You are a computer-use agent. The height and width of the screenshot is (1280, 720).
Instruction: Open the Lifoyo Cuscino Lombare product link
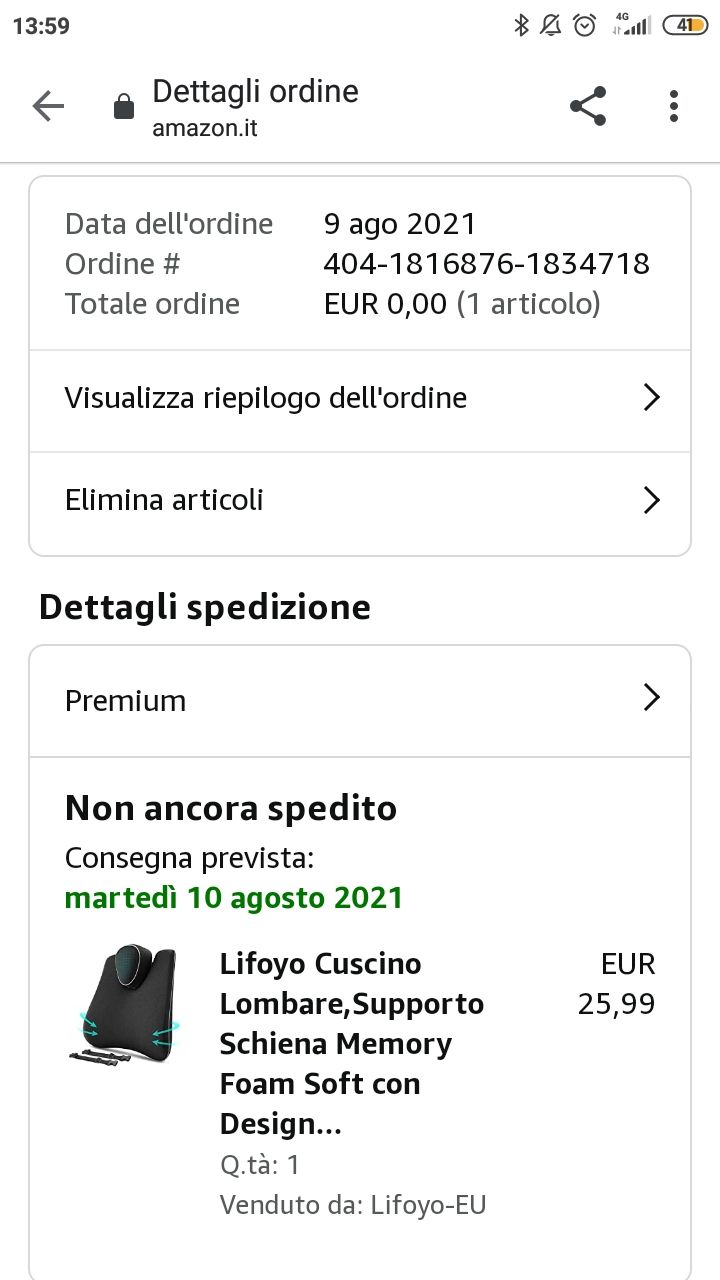pyautogui.click(x=352, y=1044)
